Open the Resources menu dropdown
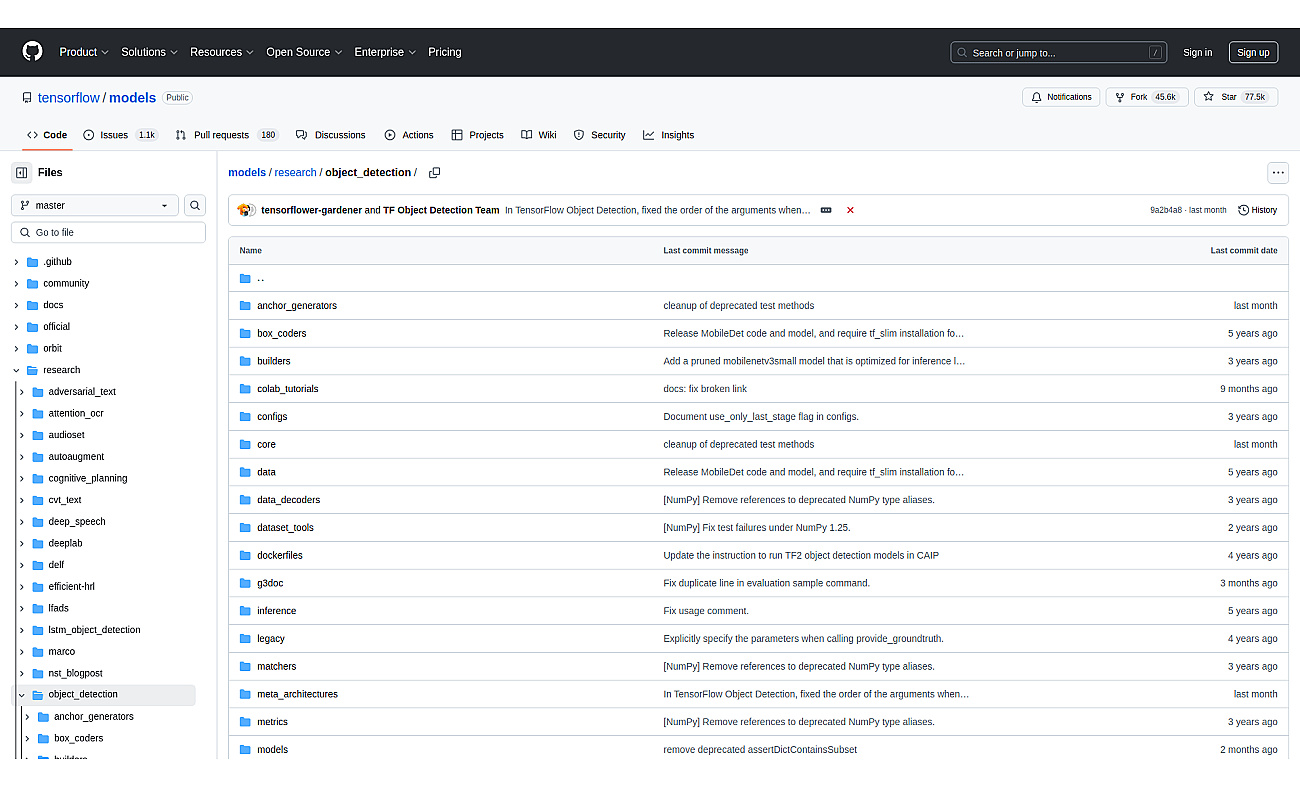The image size is (1300, 788). click(221, 52)
